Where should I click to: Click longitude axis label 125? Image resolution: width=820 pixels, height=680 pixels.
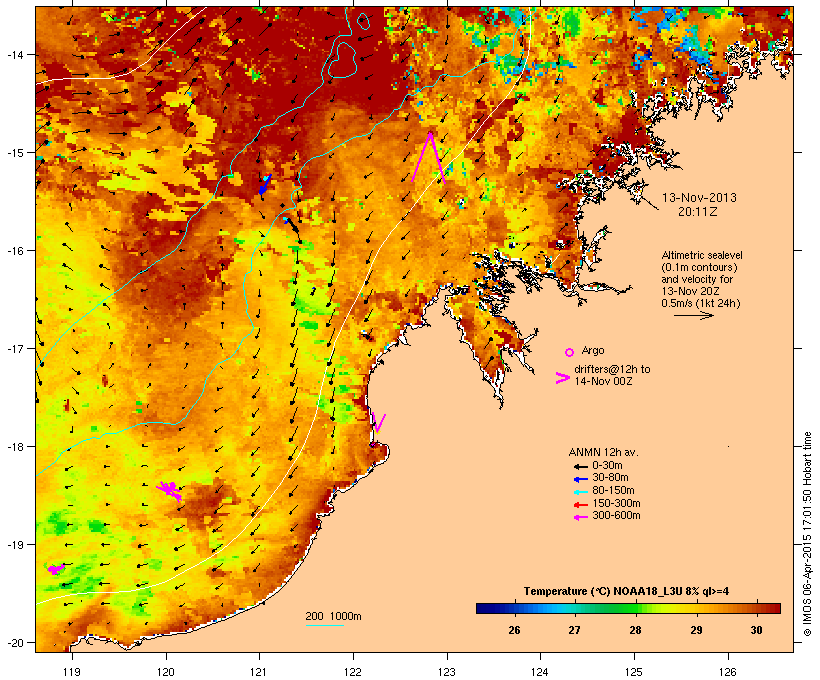coord(634,672)
